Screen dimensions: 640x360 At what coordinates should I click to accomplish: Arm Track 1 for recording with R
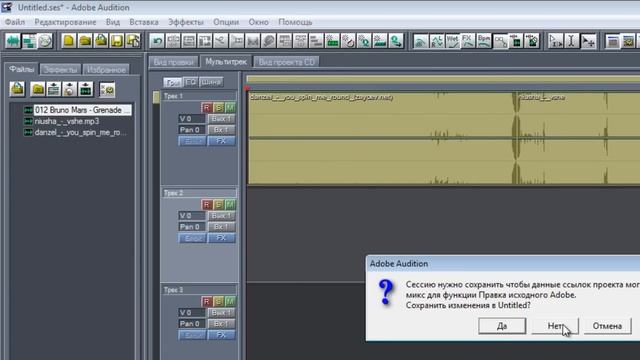pos(207,108)
